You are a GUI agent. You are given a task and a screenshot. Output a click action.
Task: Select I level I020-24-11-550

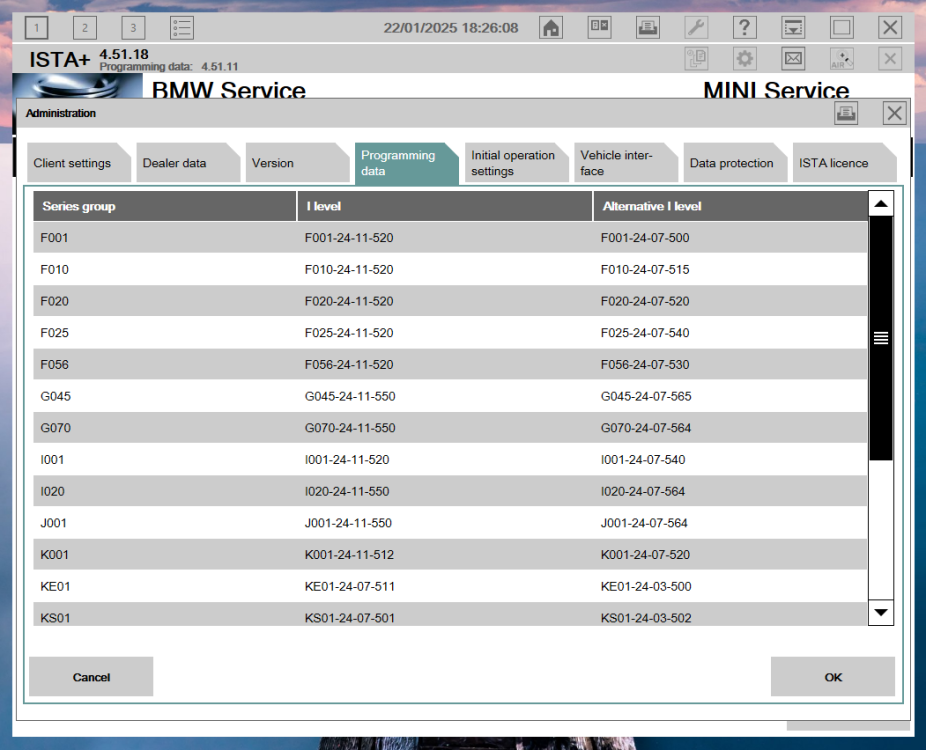(x=347, y=491)
